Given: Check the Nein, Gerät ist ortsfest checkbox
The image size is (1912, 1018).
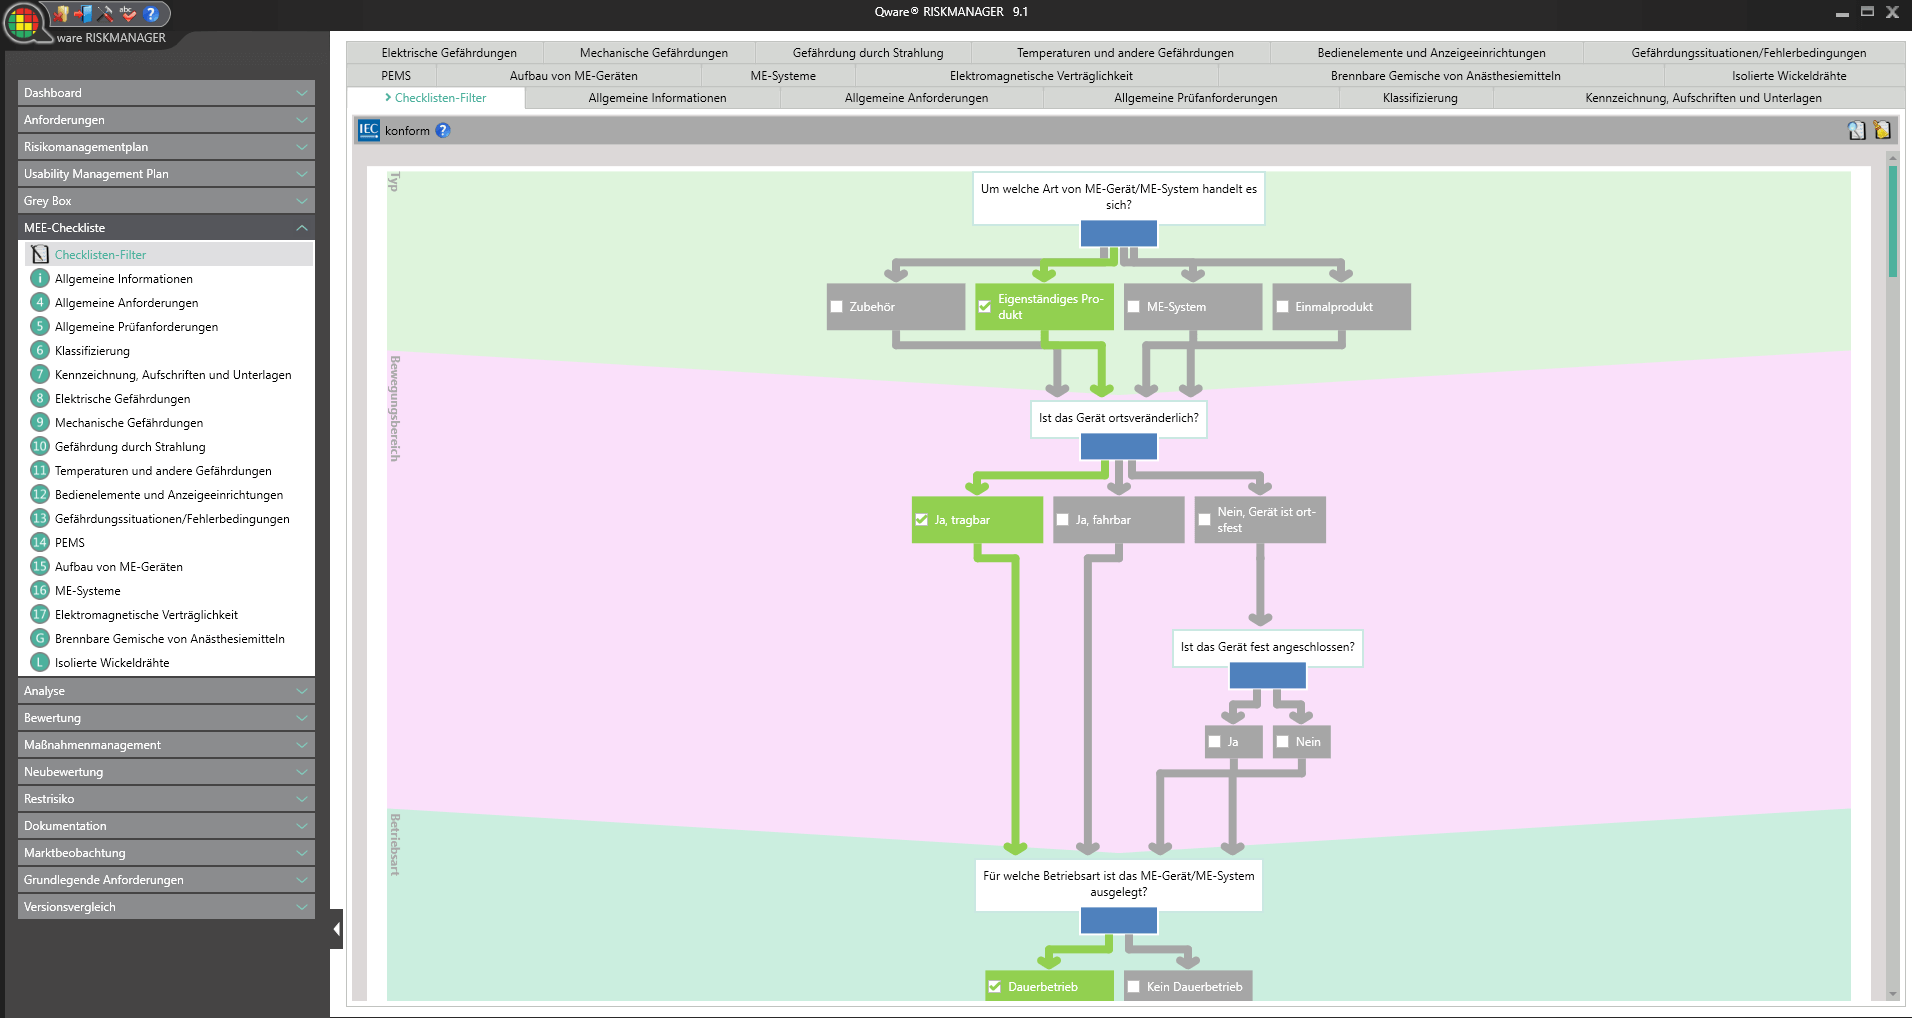Looking at the screenshot, I should coord(1205,520).
